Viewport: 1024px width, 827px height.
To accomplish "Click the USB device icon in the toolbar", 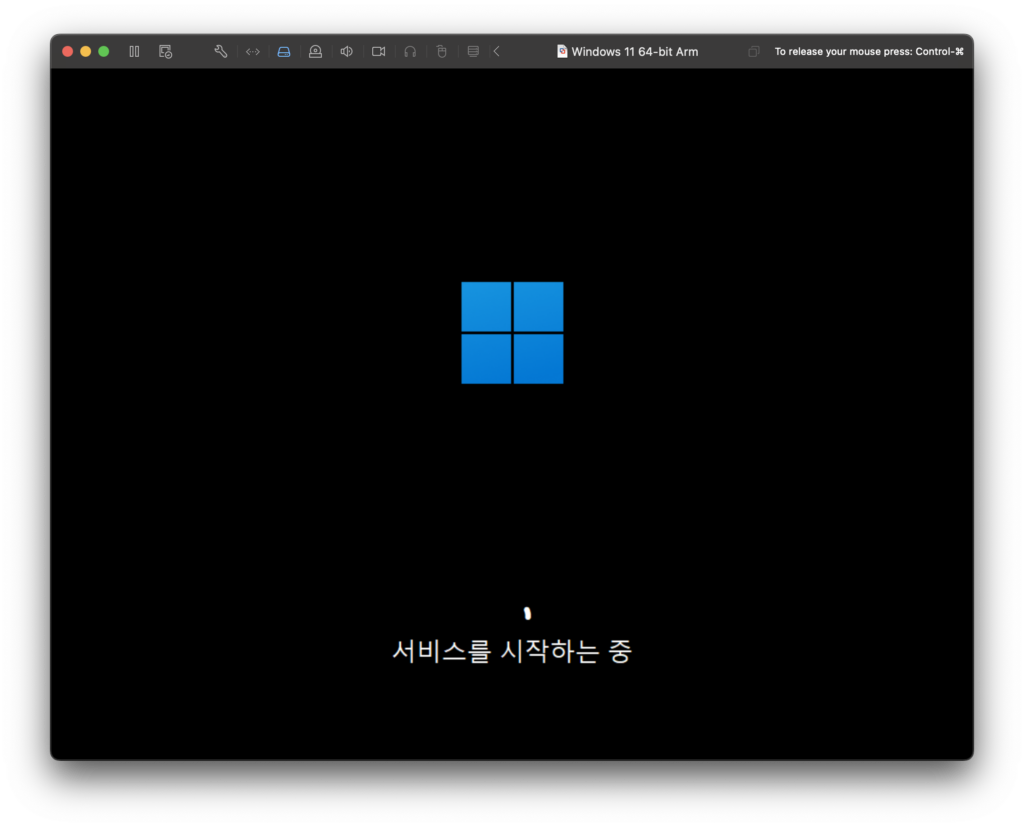I will coord(315,51).
